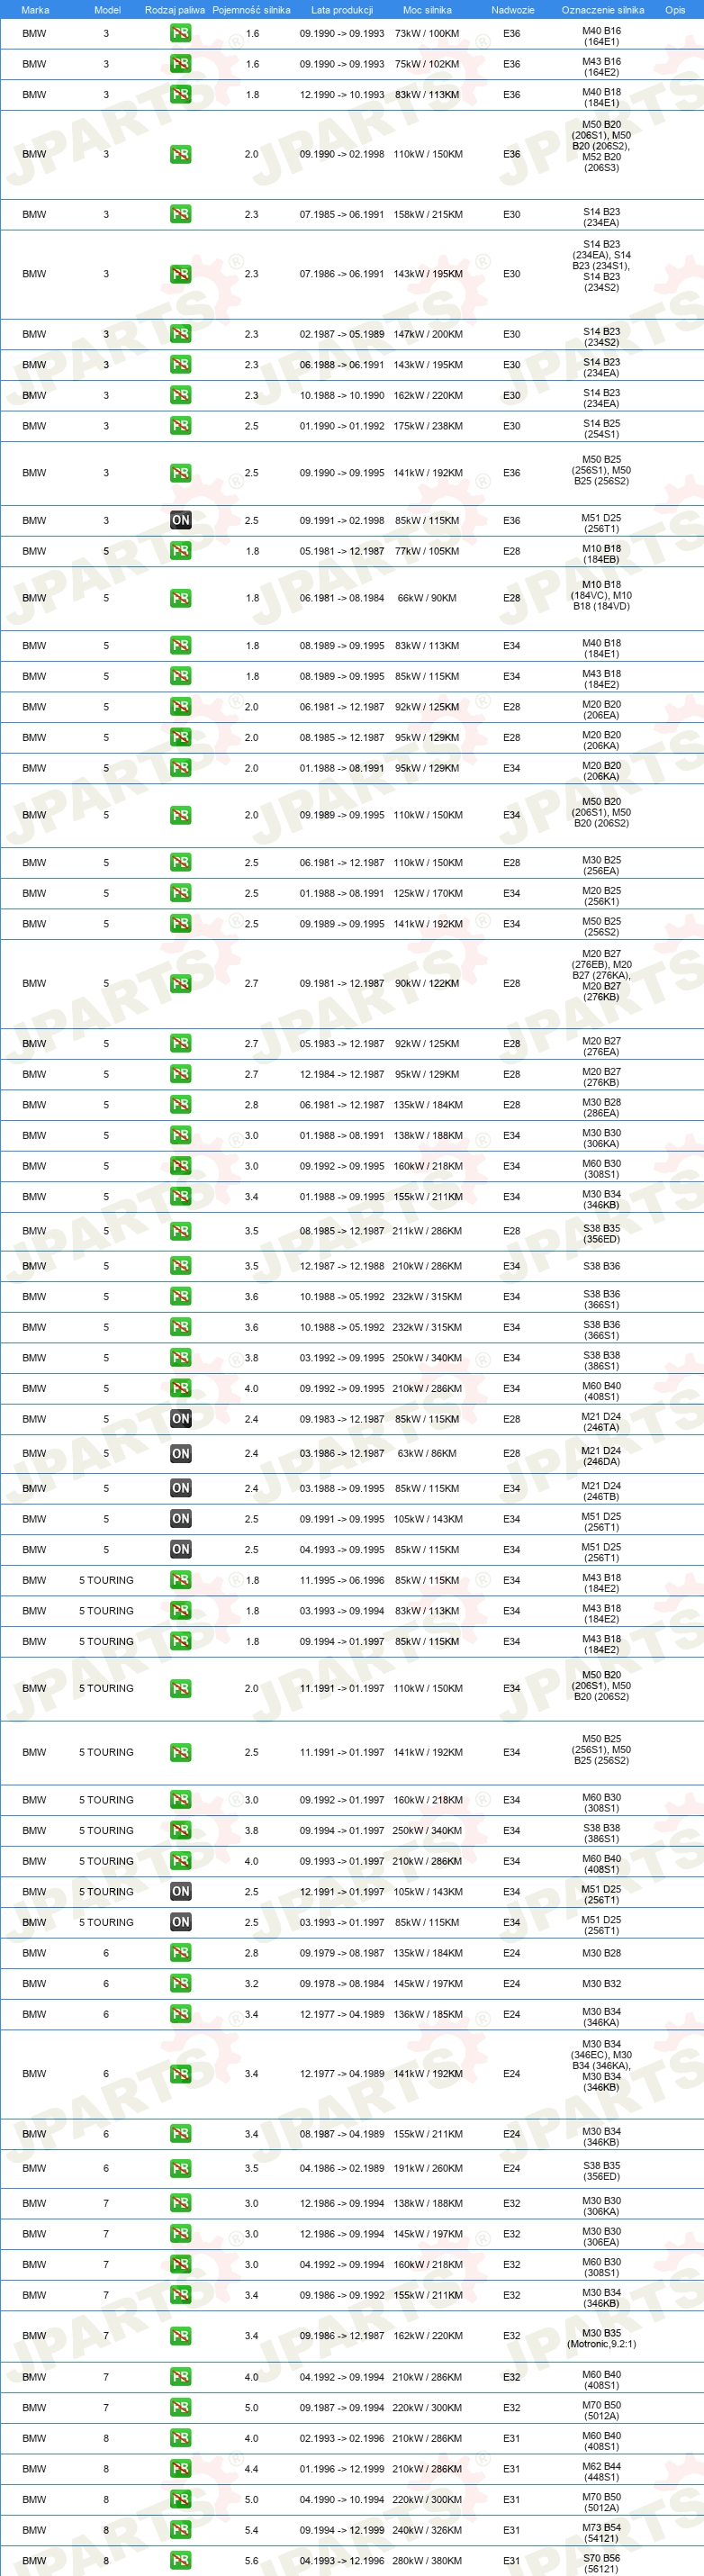This screenshot has width=704, height=2576.
Task: Click the PB icon in the 5 TOURING 3.8 row
Action: tap(180, 1830)
